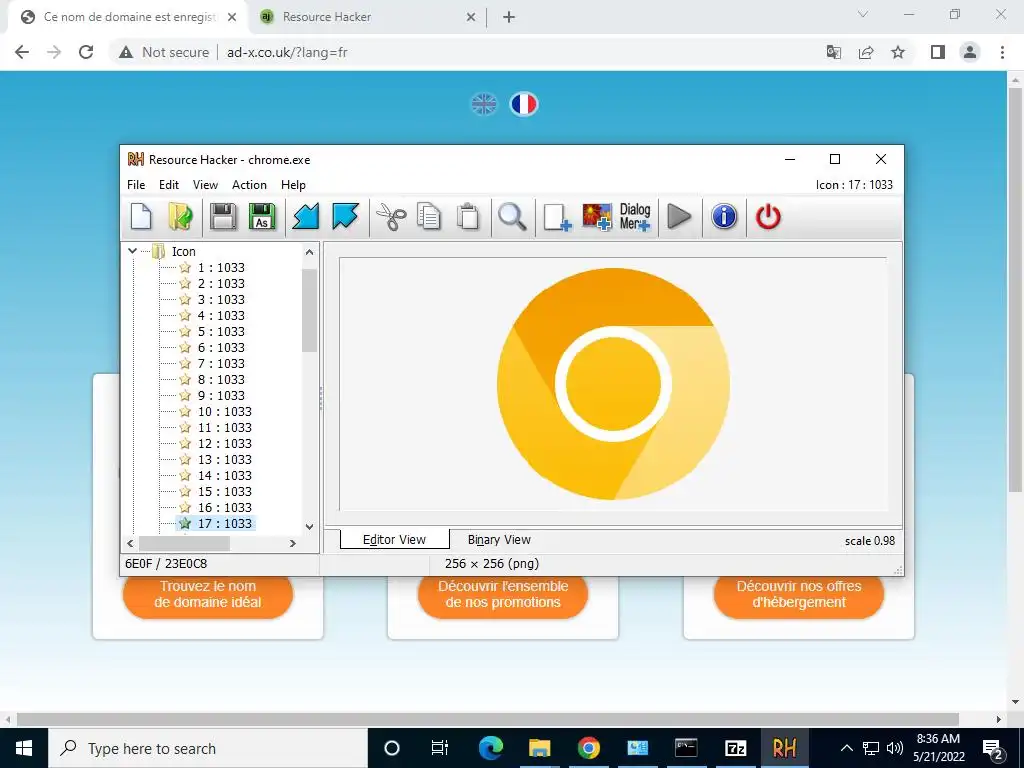Image resolution: width=1024 pixels, height=768 pixels.
Task: Click the tree panel scroll-down arrow
Action: coord(310,526)
